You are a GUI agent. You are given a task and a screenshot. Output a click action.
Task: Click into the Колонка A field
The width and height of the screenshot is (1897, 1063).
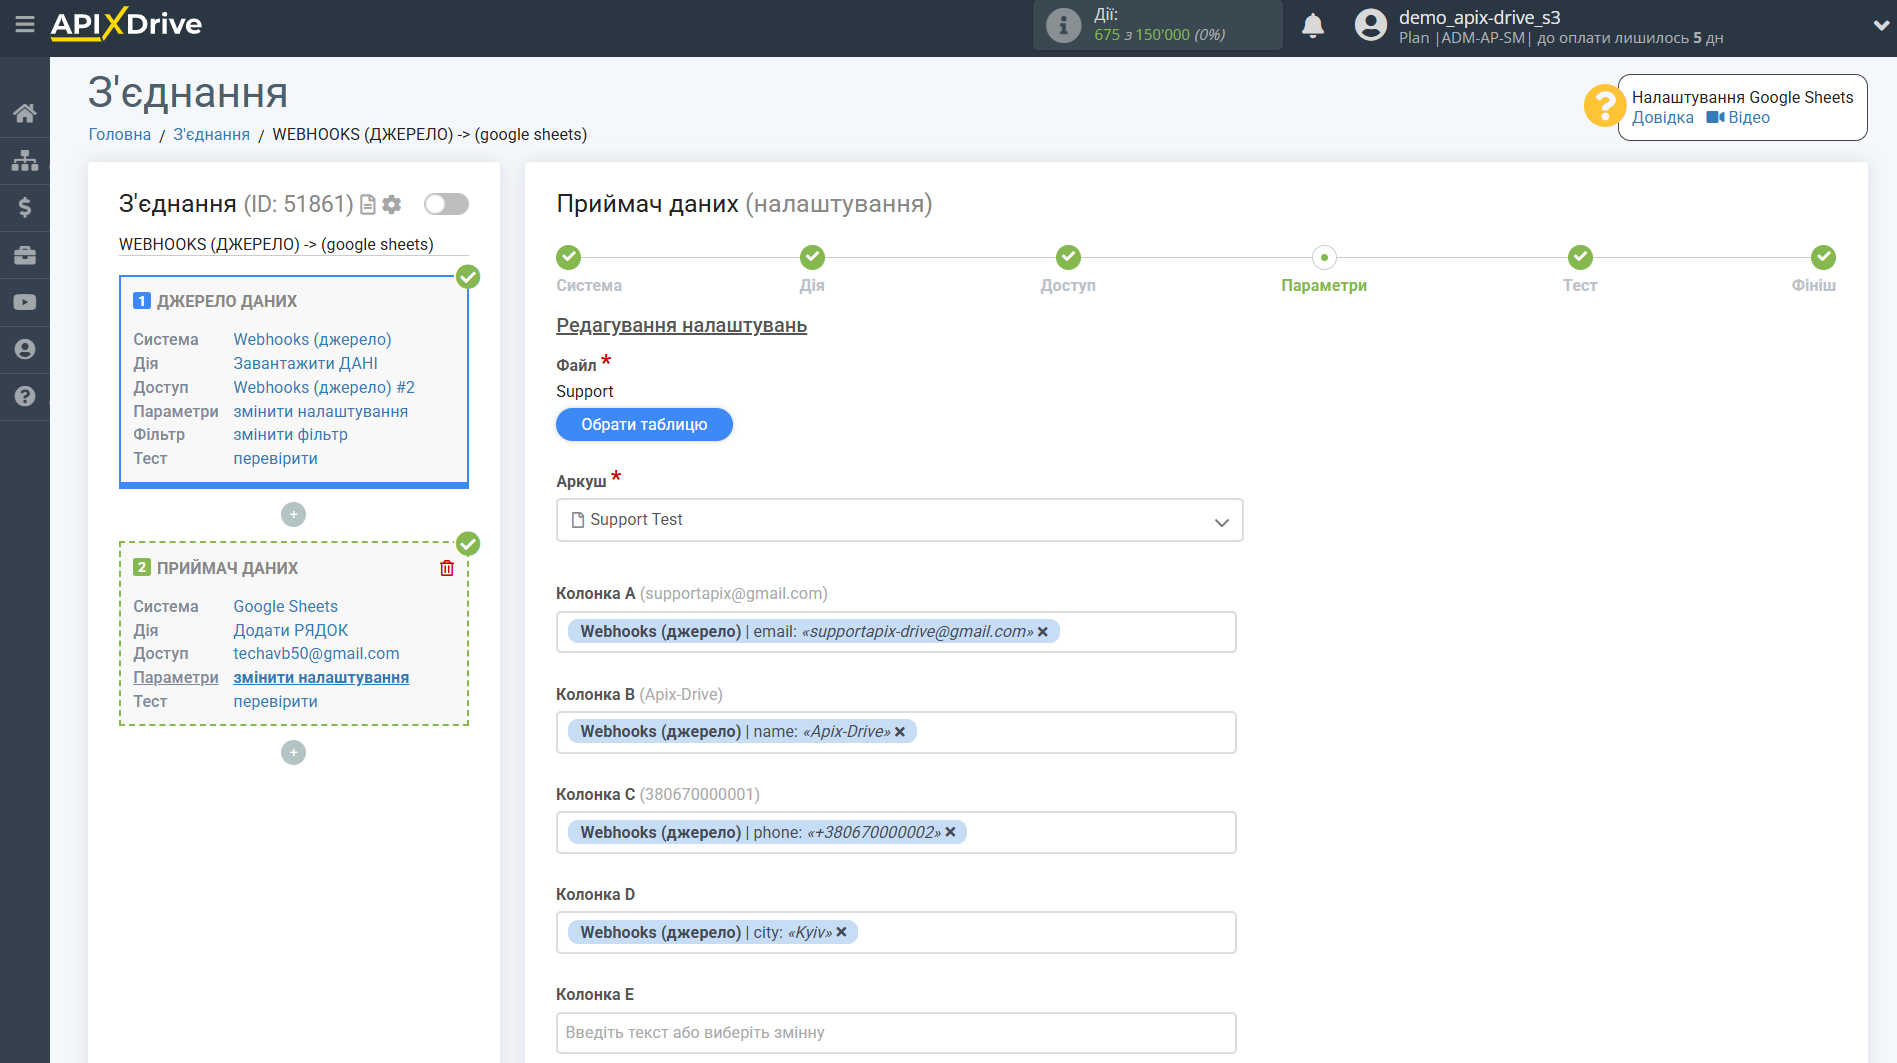click(x=896, y=632)
